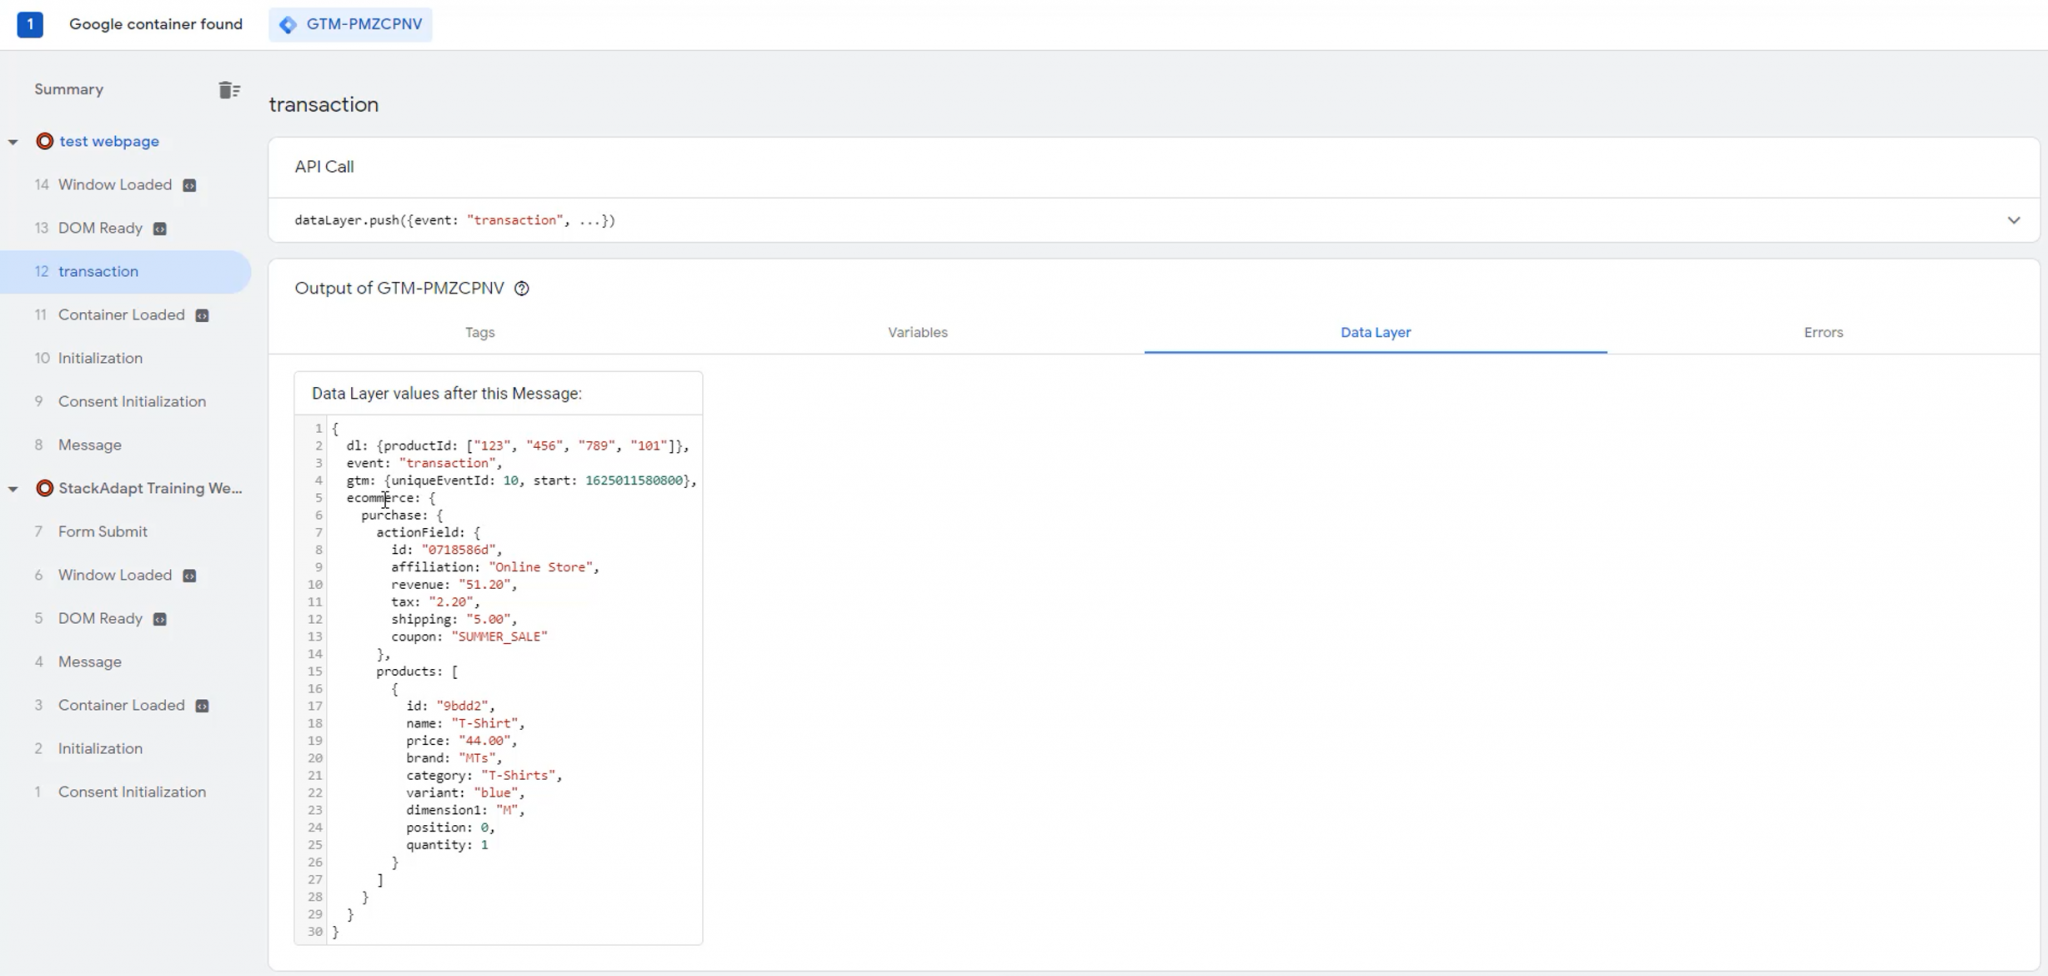
Task: Click the dataLayer.push API call code
Action: click(x=455, y=220)
